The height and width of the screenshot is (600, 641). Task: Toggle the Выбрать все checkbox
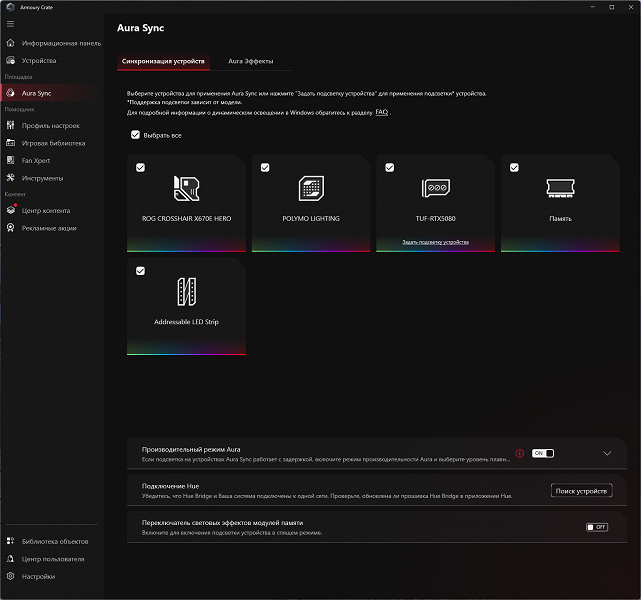click(135, 135)
